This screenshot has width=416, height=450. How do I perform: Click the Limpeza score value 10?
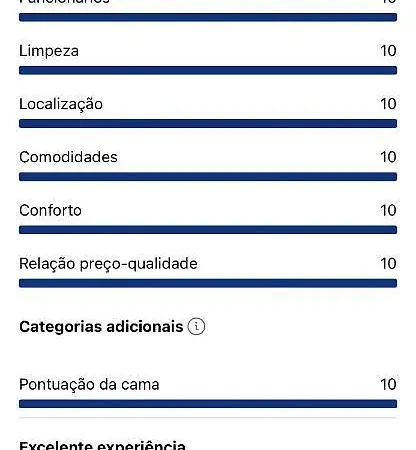coord(388,51)
